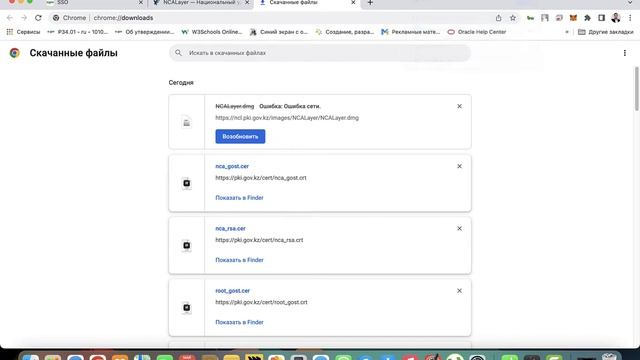Show nca_rsa.cer in Finder
Viewport: 640px width, 360px height.
pyautogui.click(x=239, y=260)
